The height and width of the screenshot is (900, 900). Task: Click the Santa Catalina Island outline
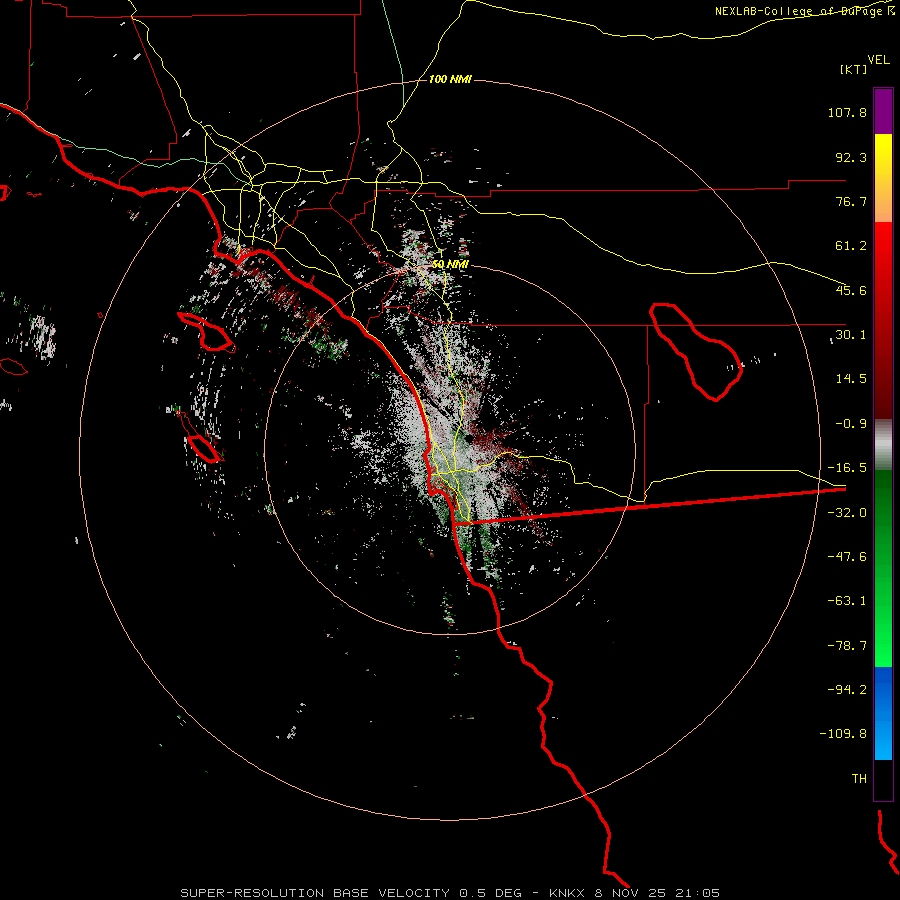(x=207, y=332)
